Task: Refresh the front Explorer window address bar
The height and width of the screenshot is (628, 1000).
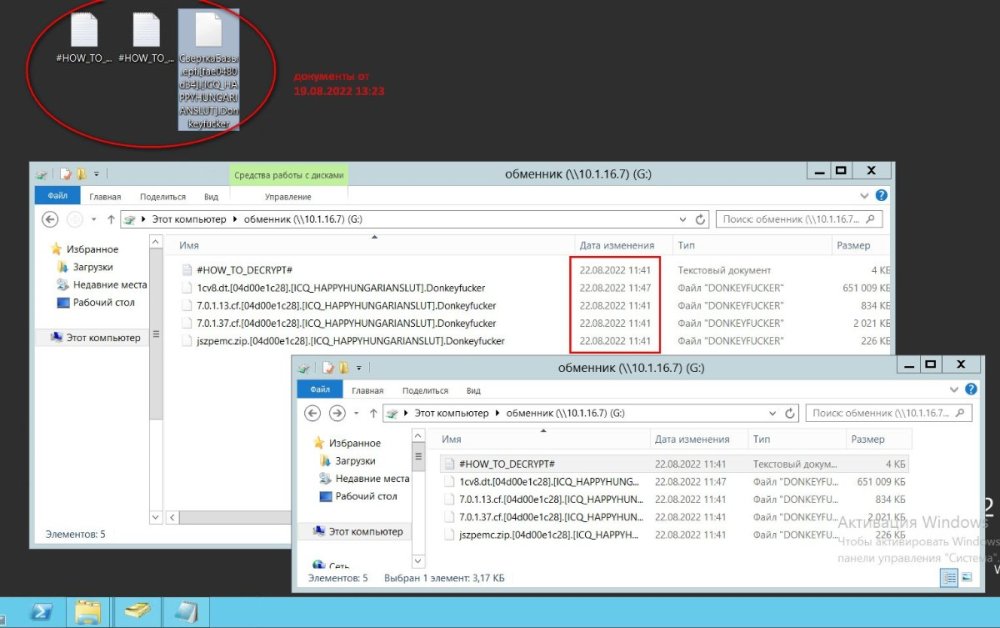Action: coord(790,413)
